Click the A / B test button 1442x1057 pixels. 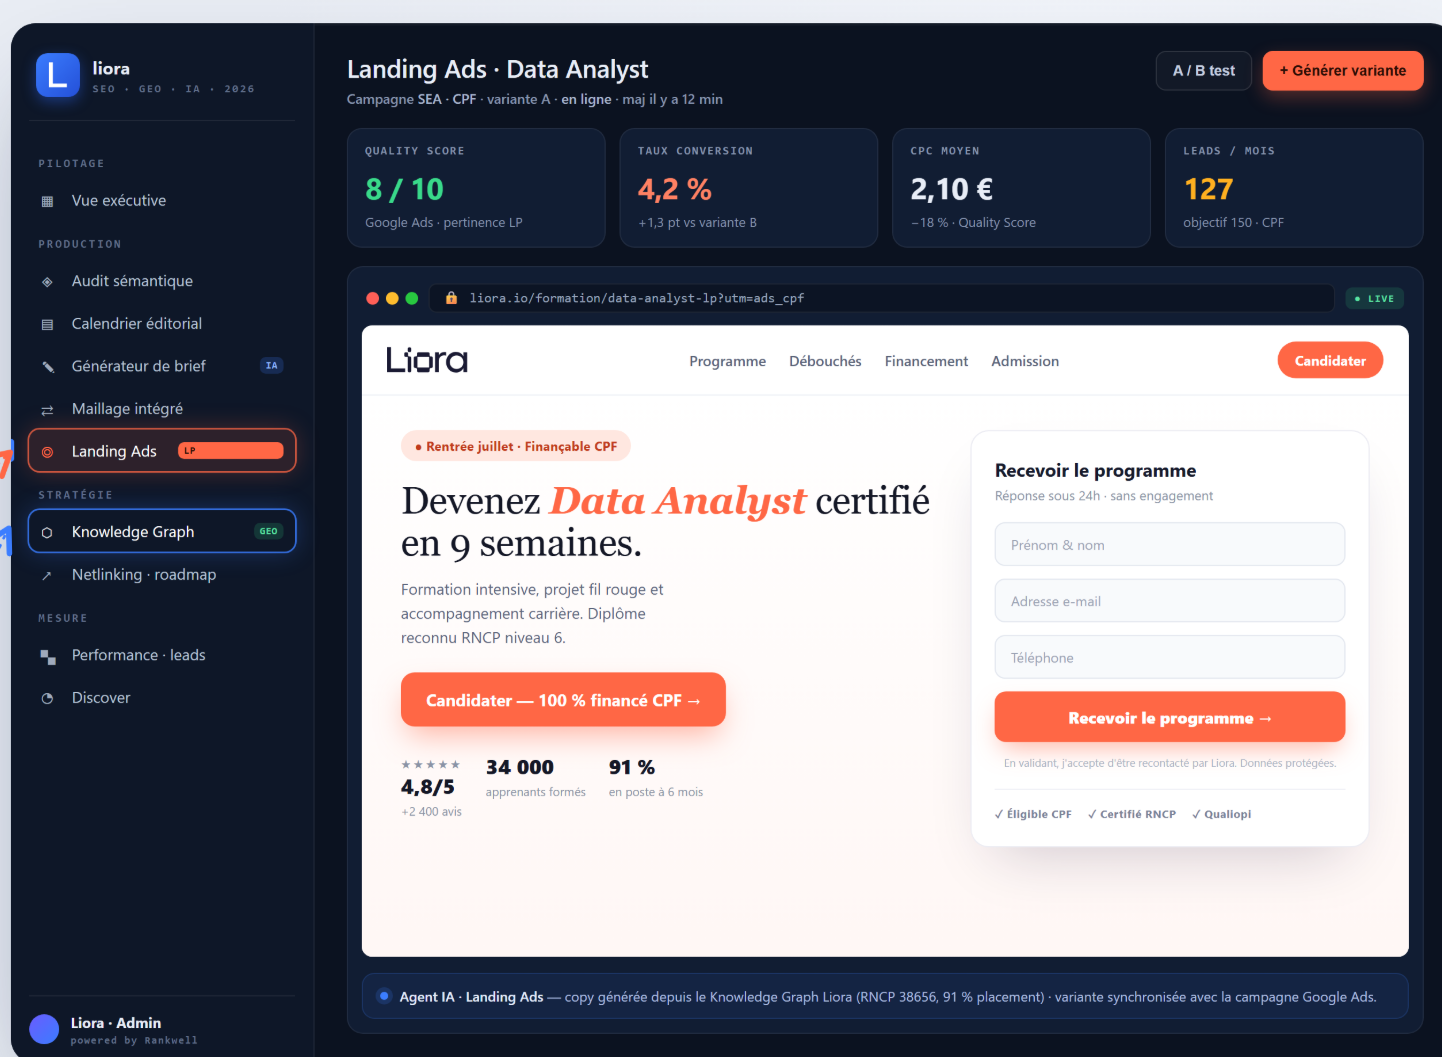[1204, 71]
